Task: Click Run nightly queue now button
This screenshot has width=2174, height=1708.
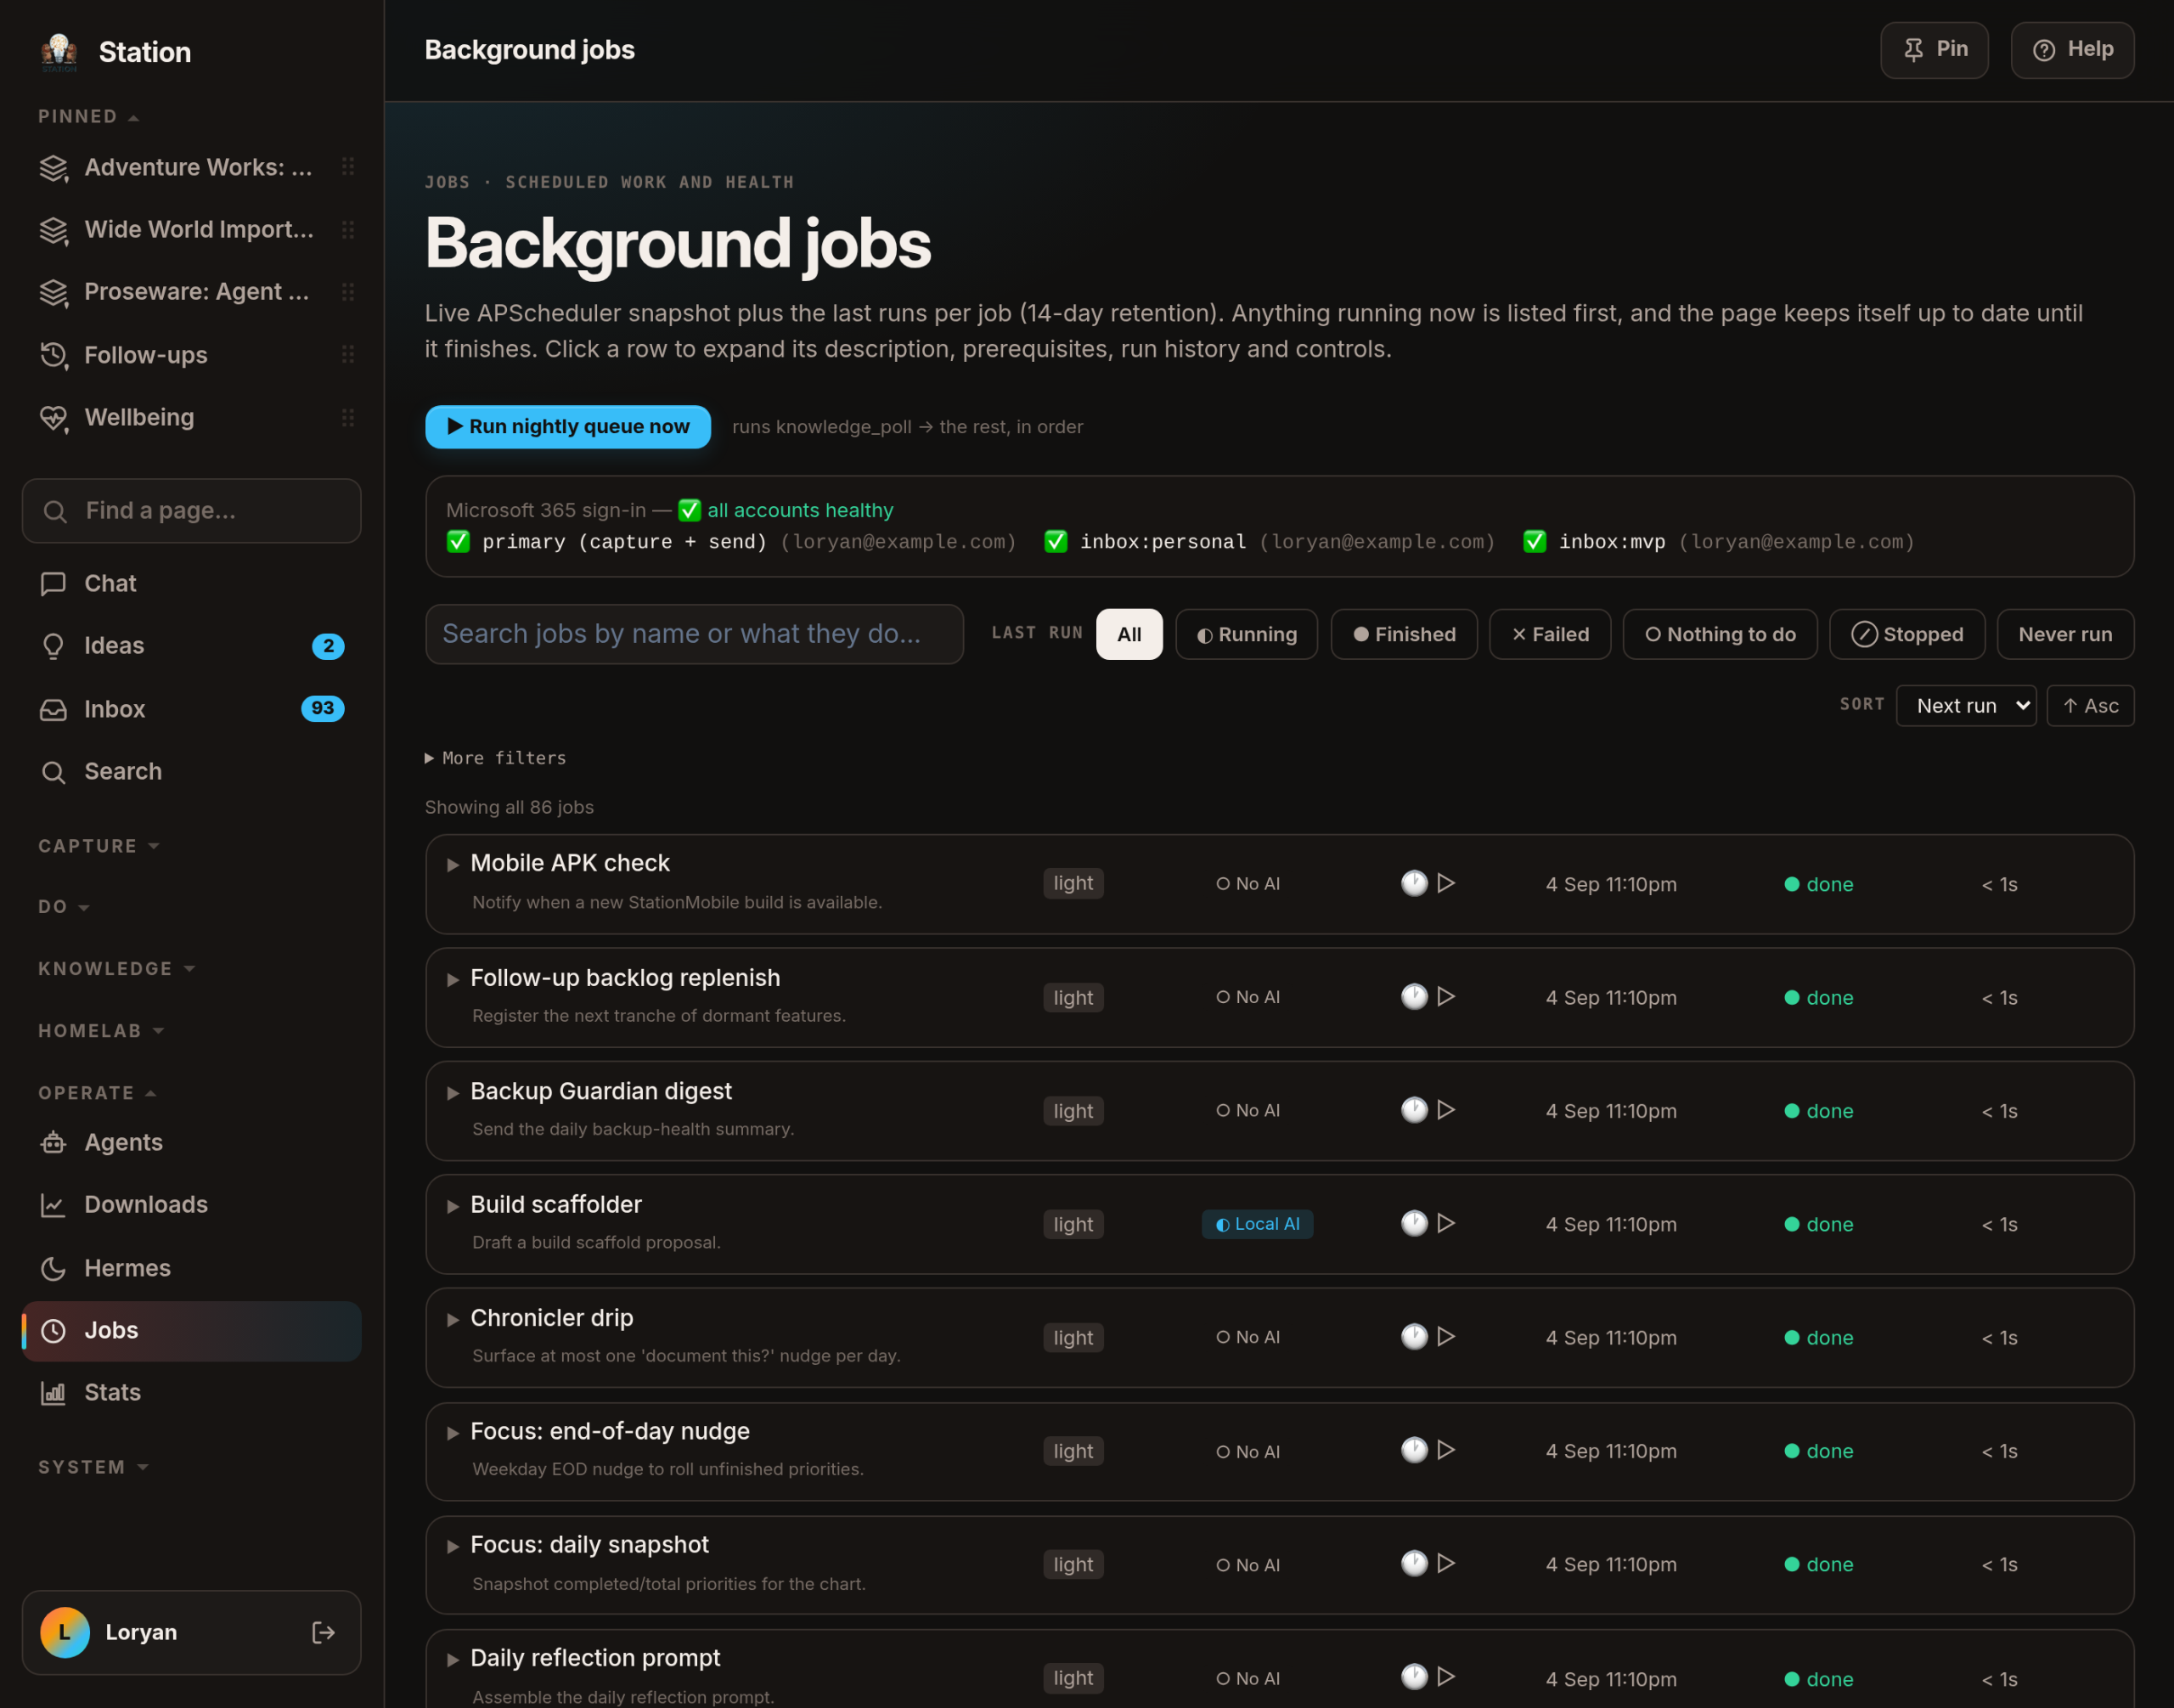Action: coord(568,427)
